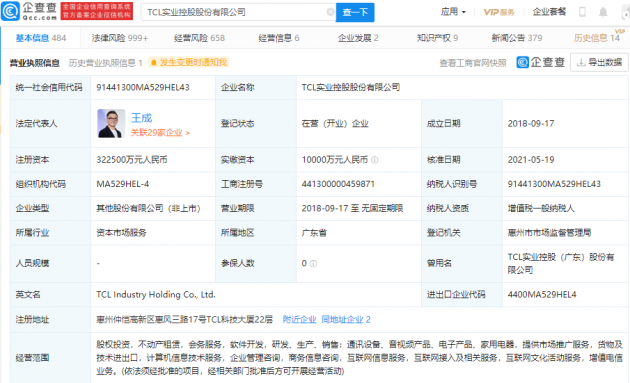Click the 附近企业 link

299,320
